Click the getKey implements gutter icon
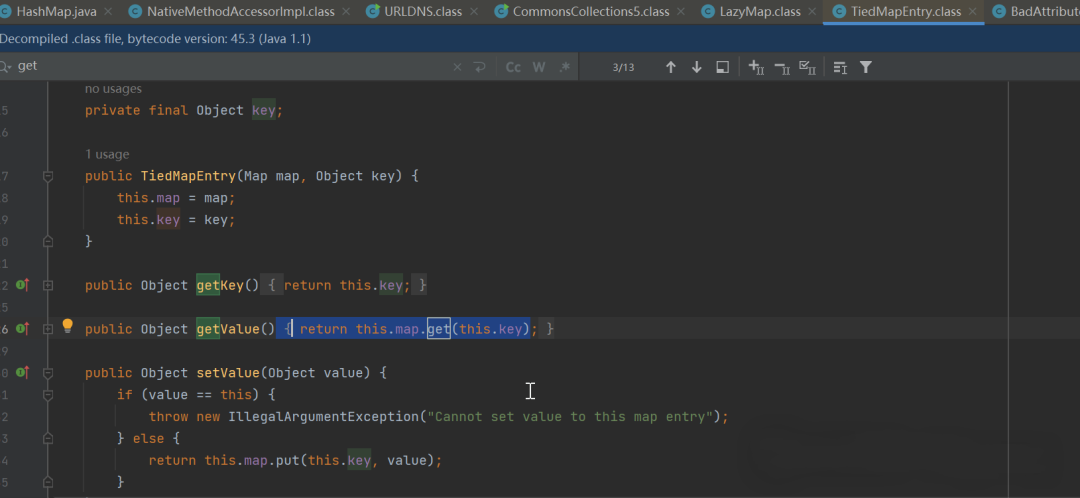1080x498 pixels. tap(23, 284)
